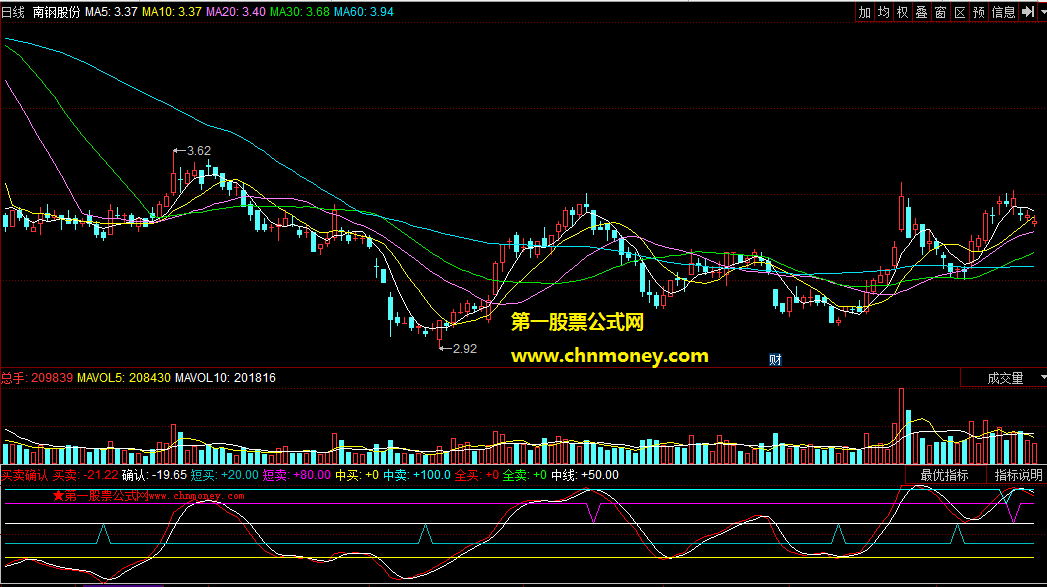Click the 加 toolbar button
Viewport: 1047px width, 587px height.
pos(865,12)
